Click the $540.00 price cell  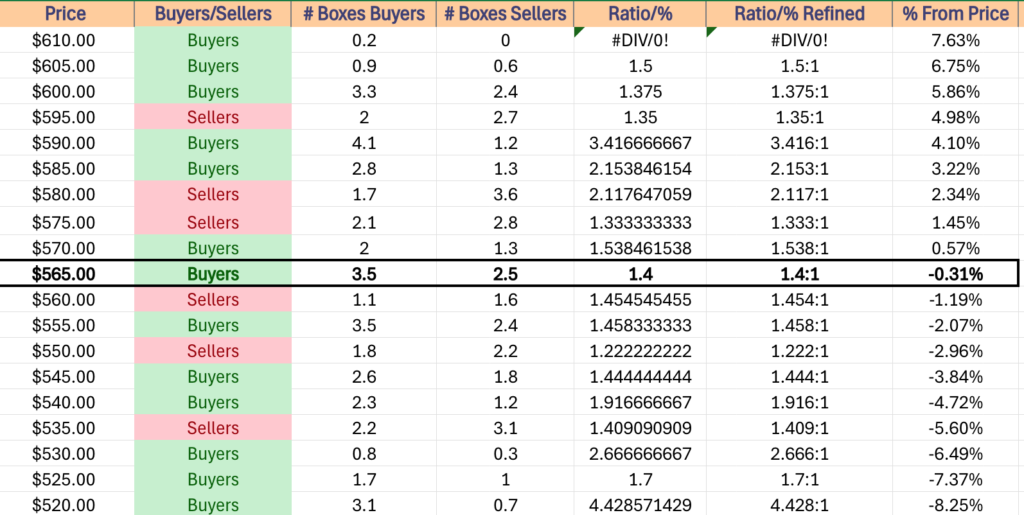click(x=67, y=402)
